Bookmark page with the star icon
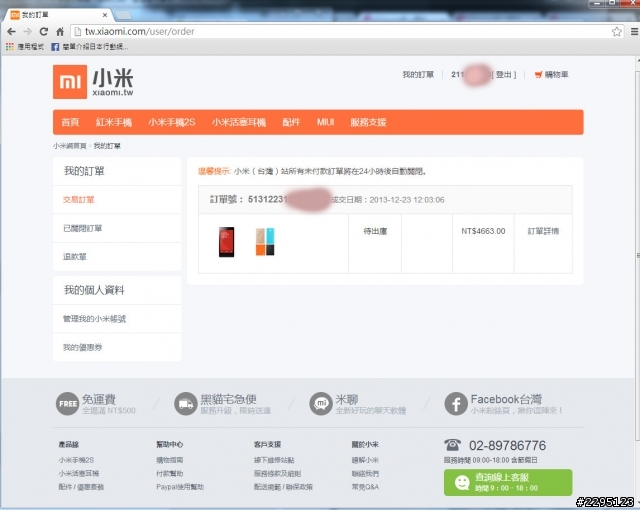Screen dimensions: 640x510 (x=617, y=31)
